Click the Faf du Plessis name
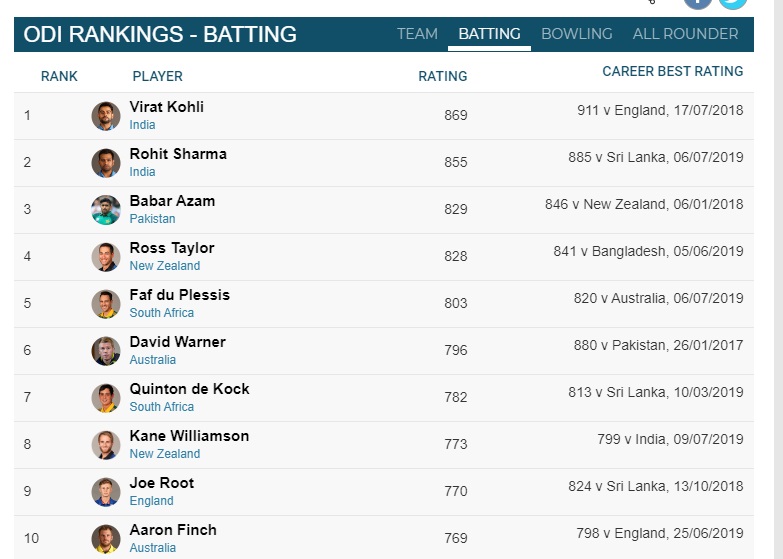The height and width of the screenshot is (559, 783). (179, 295)
